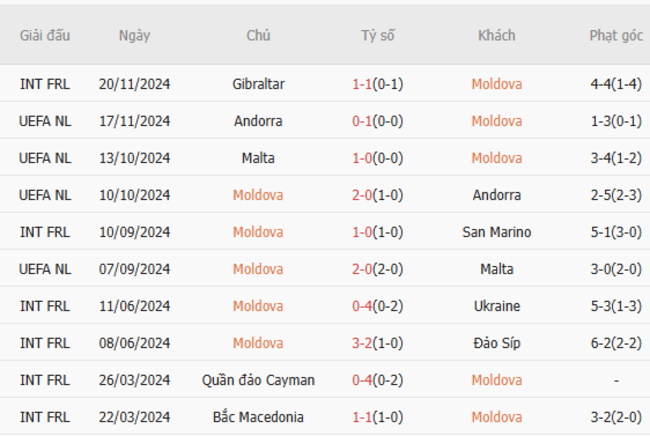Click Andorra in the 17/11/2024 row

pyautogui.click(x=258, y=121)
